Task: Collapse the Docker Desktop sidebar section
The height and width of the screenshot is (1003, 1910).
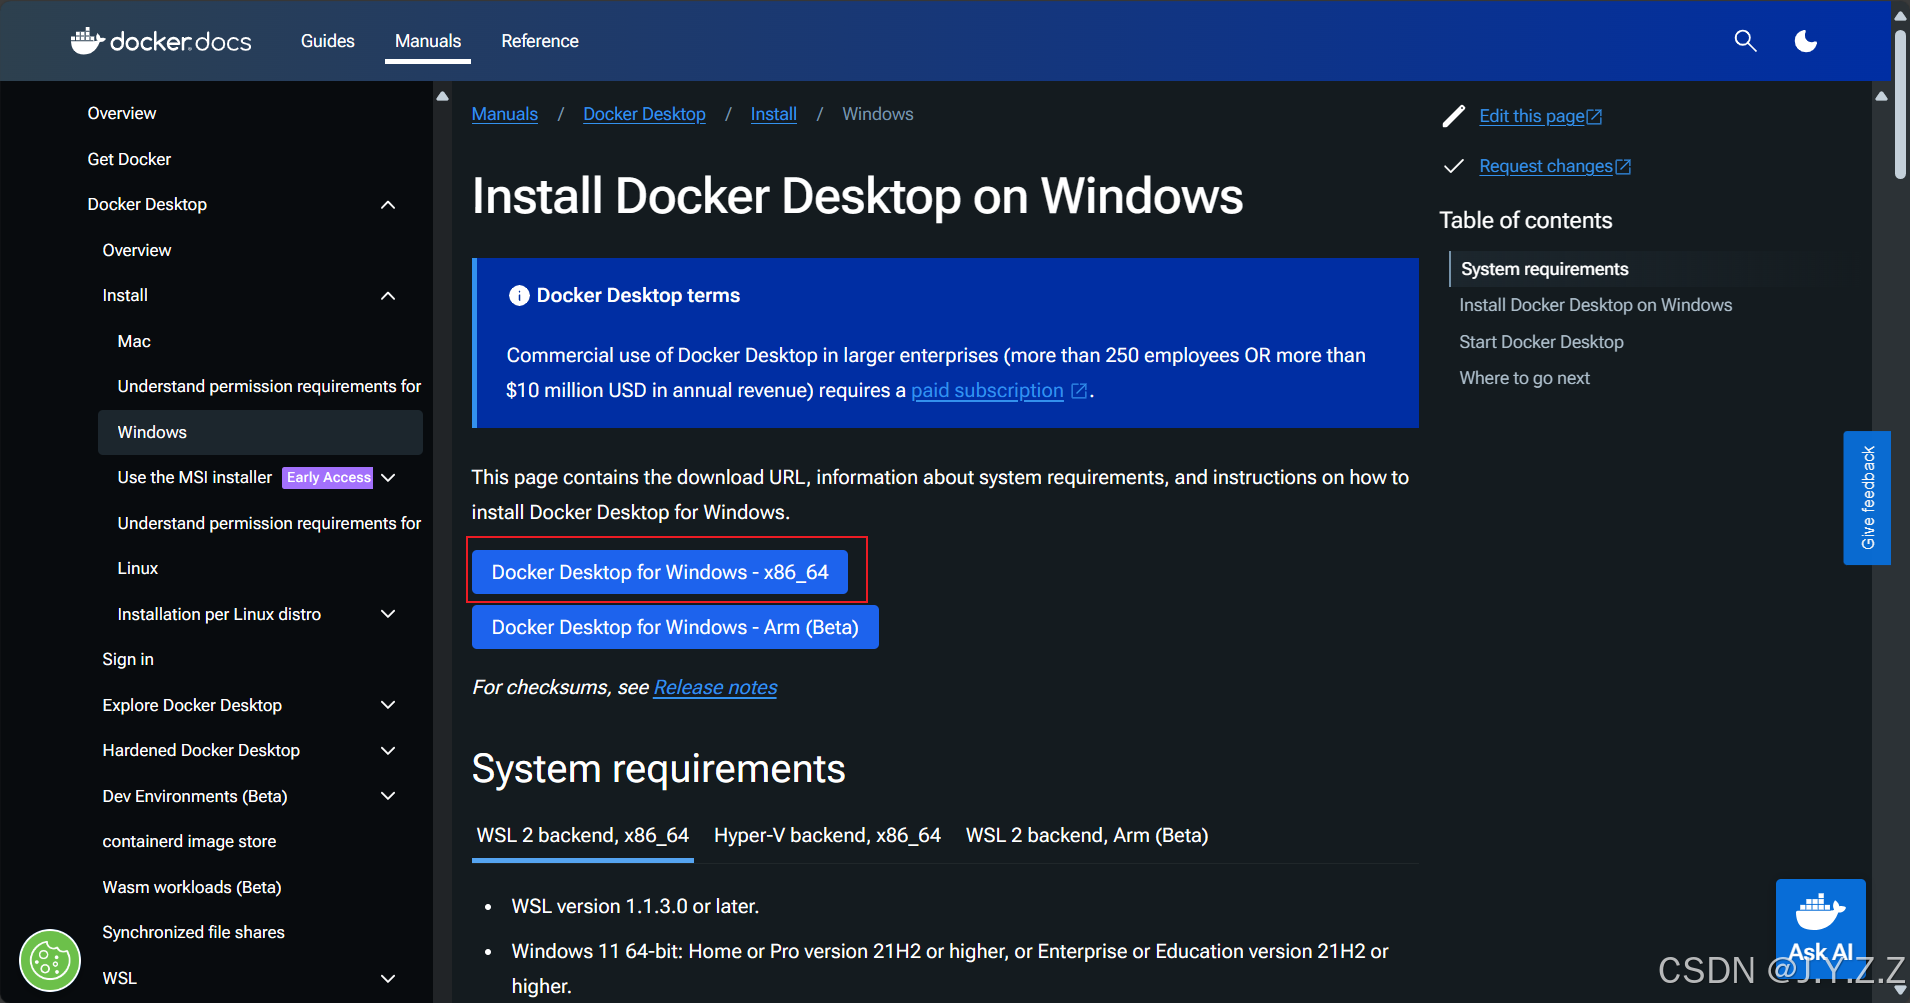Action: pos(388,204)
